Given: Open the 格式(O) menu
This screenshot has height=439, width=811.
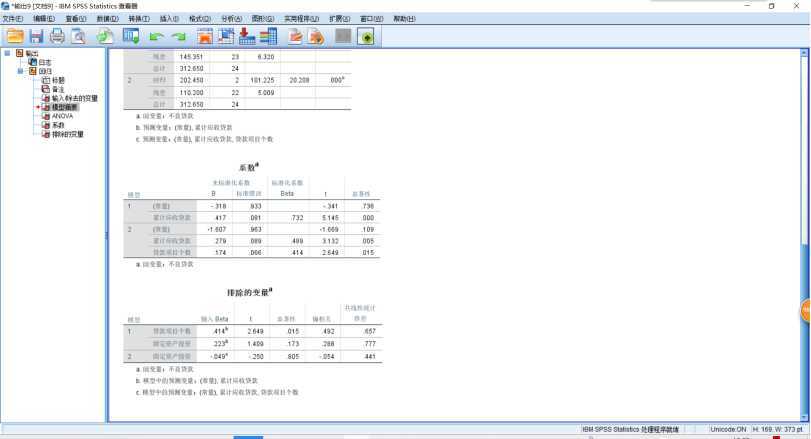Looking at the screenshot, I should [200, 19].
